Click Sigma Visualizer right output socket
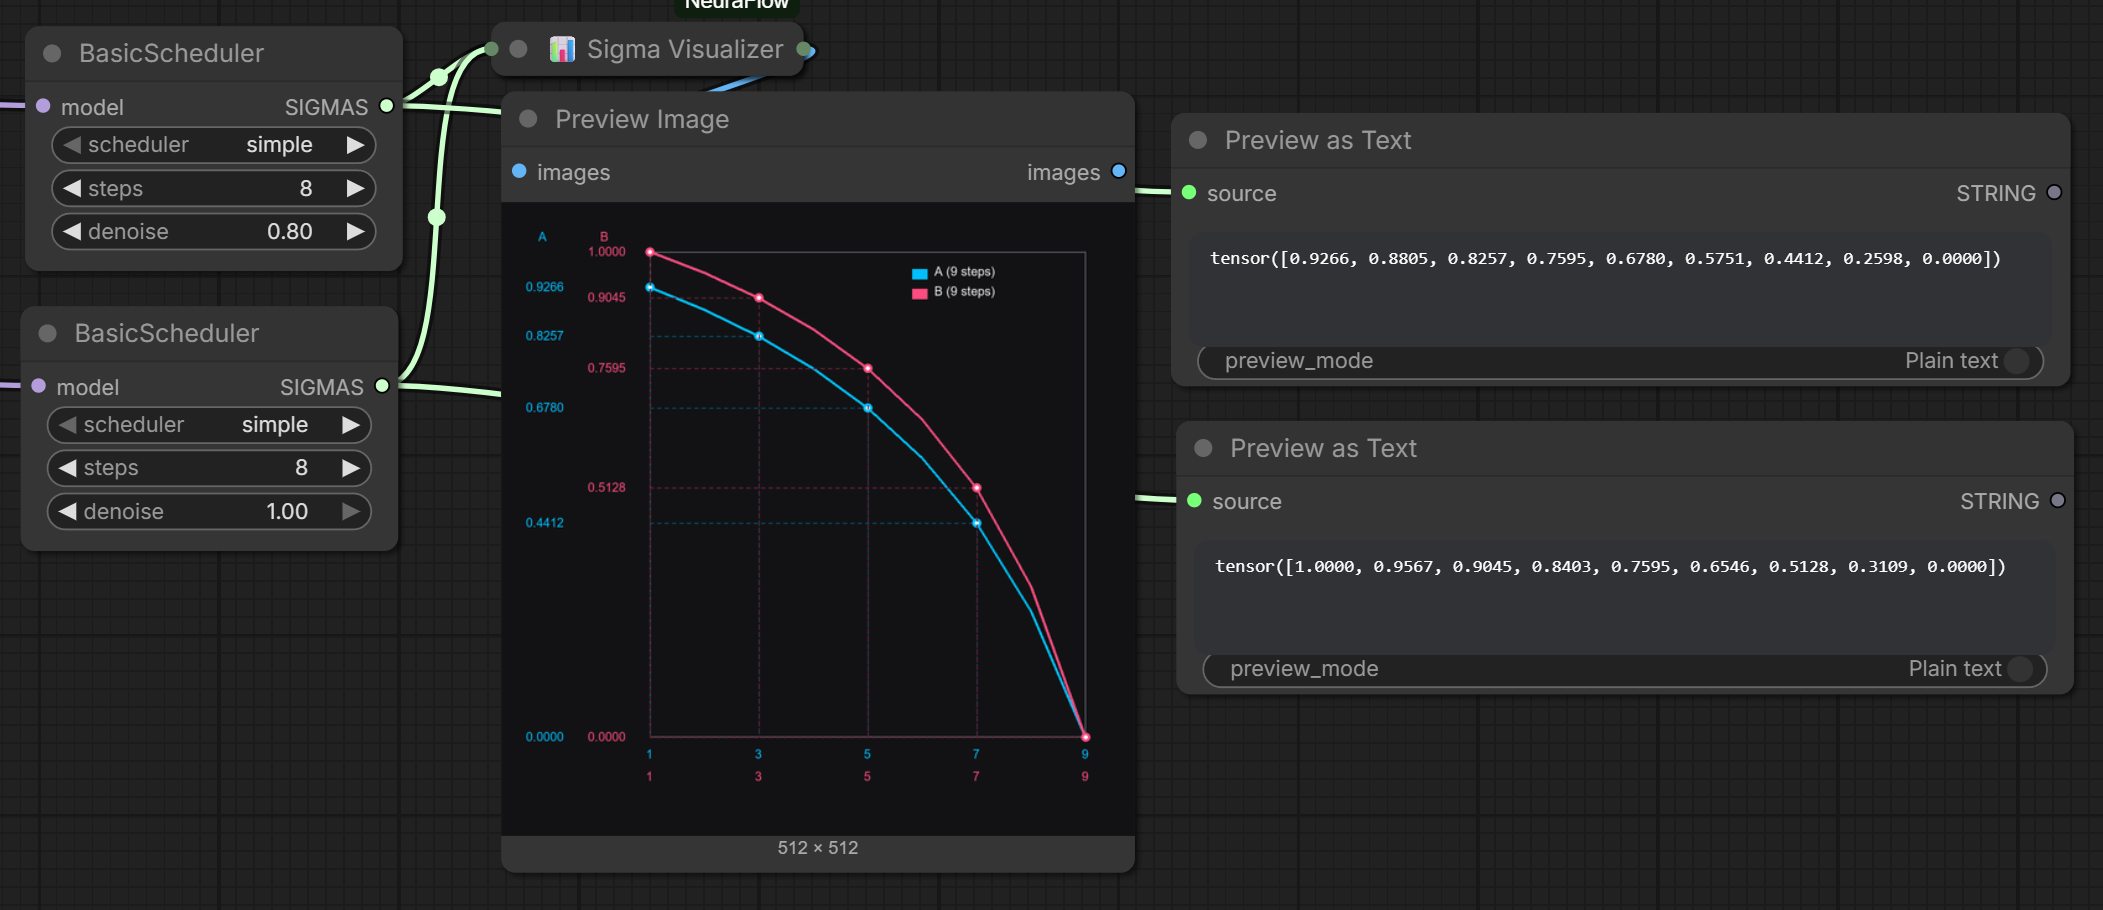Image resolution: width=2103 pixels, height=910 pixels. coord(804,49)
